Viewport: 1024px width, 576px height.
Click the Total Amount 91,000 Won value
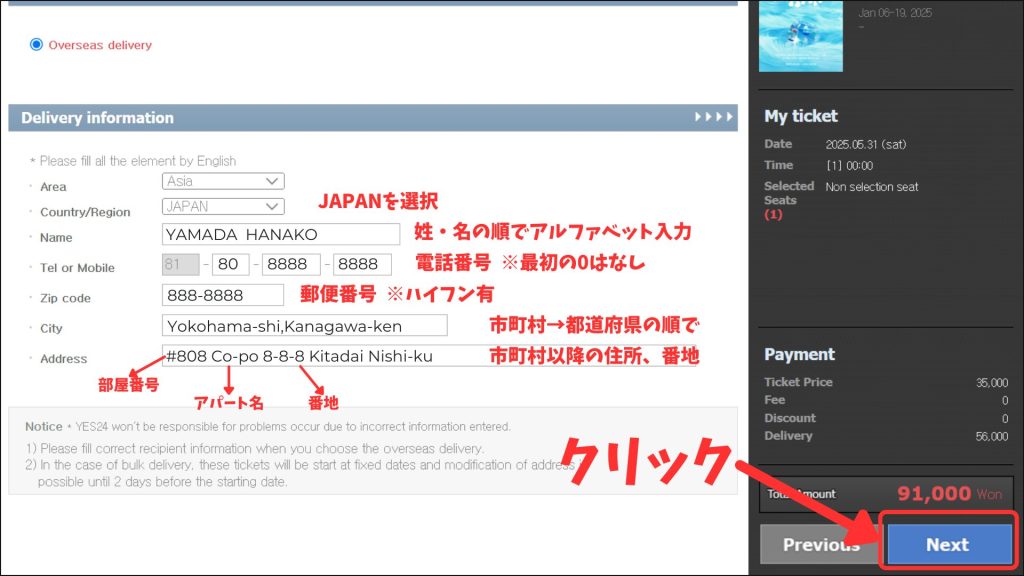point(934,493)
